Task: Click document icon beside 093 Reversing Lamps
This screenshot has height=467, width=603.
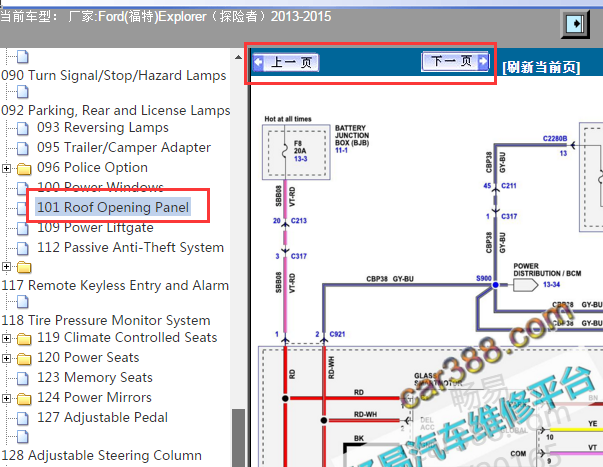Action: coord(23,128)
